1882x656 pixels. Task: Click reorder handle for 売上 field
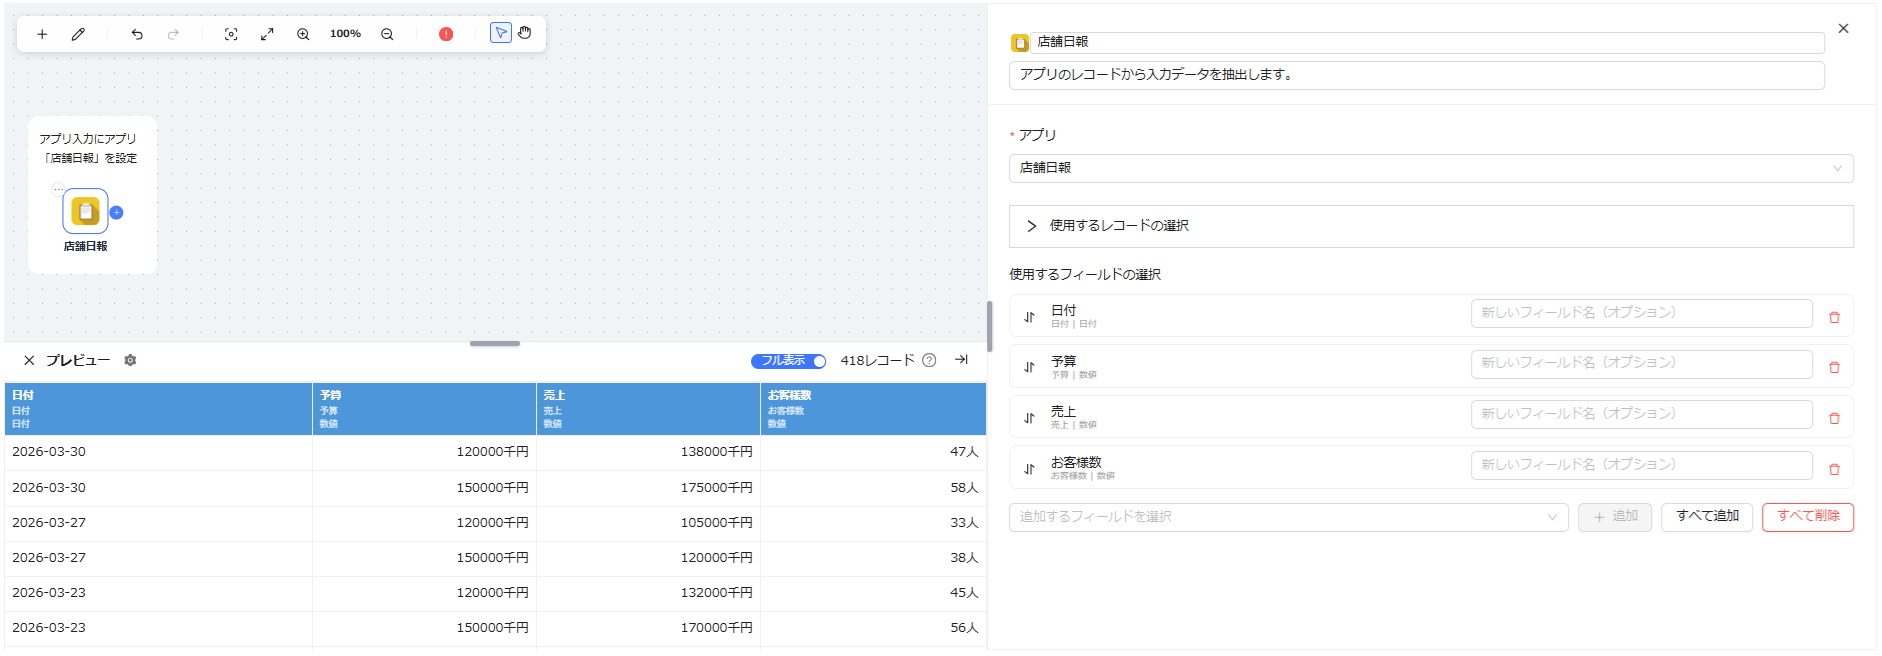[1029, 418]
